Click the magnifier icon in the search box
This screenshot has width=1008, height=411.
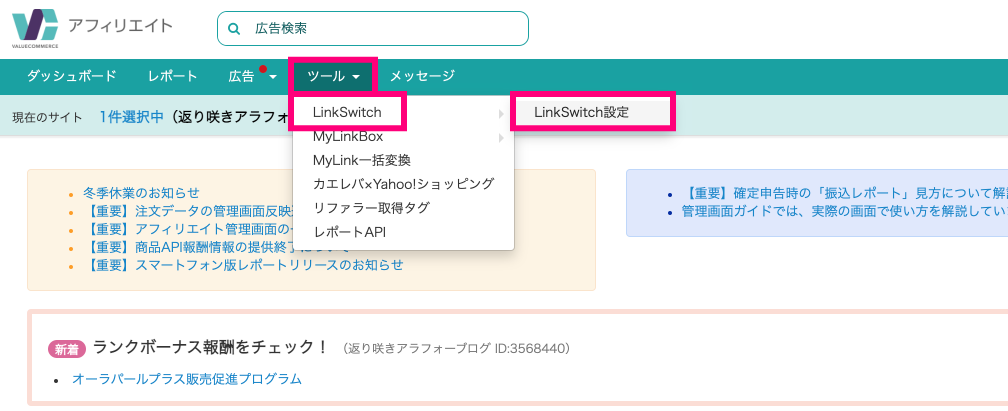coord(235,29)
